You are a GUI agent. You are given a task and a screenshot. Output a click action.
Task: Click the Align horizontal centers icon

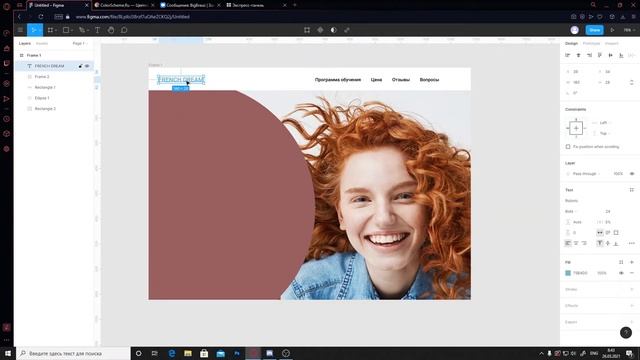(x=578, y=55)
